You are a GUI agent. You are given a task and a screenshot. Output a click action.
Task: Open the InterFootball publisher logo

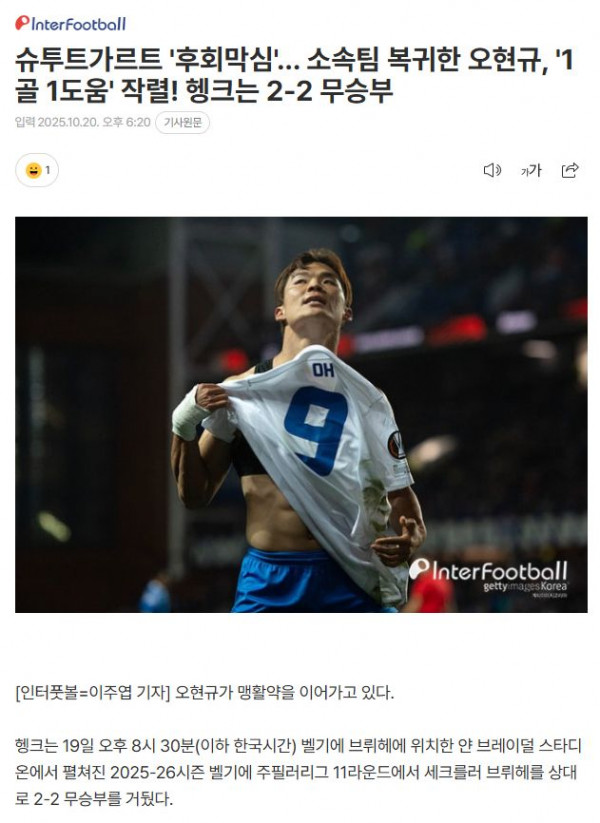tap(70, 24)
